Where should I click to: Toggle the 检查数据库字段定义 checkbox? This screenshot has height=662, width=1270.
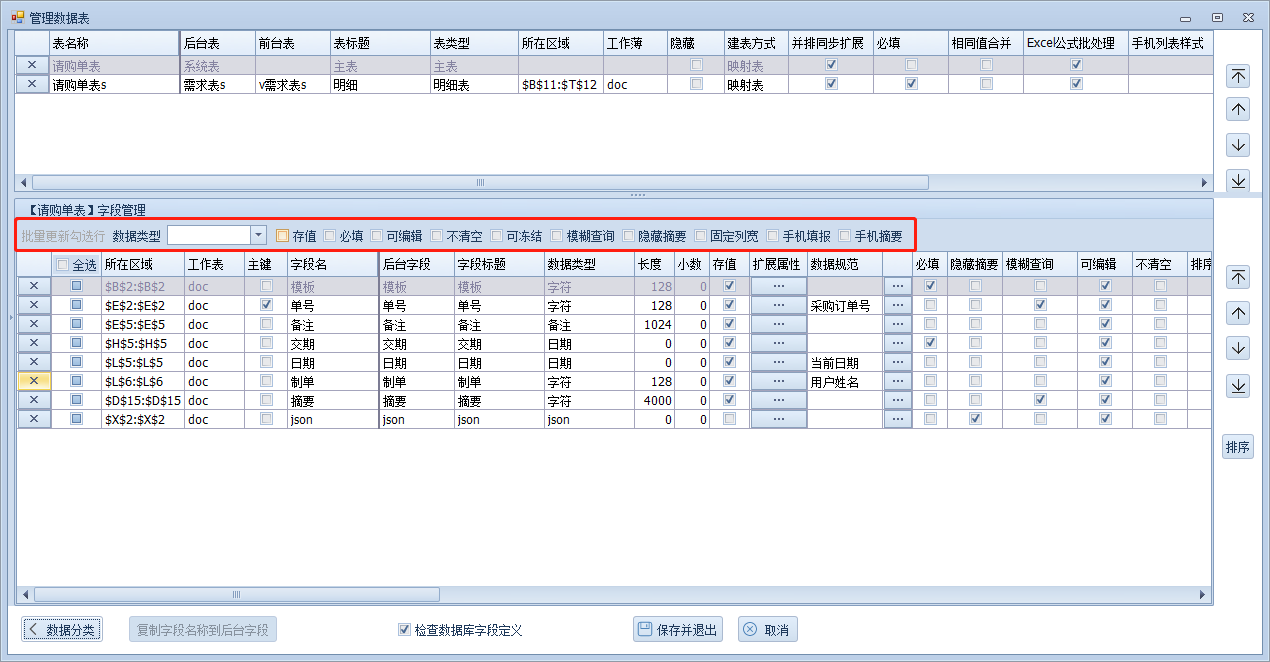[404, 630]
